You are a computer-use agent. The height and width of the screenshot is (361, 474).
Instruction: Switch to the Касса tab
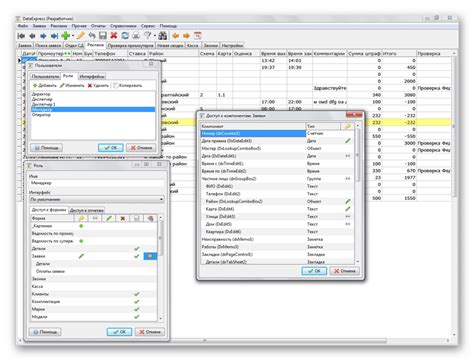click(x=193, y=45)
